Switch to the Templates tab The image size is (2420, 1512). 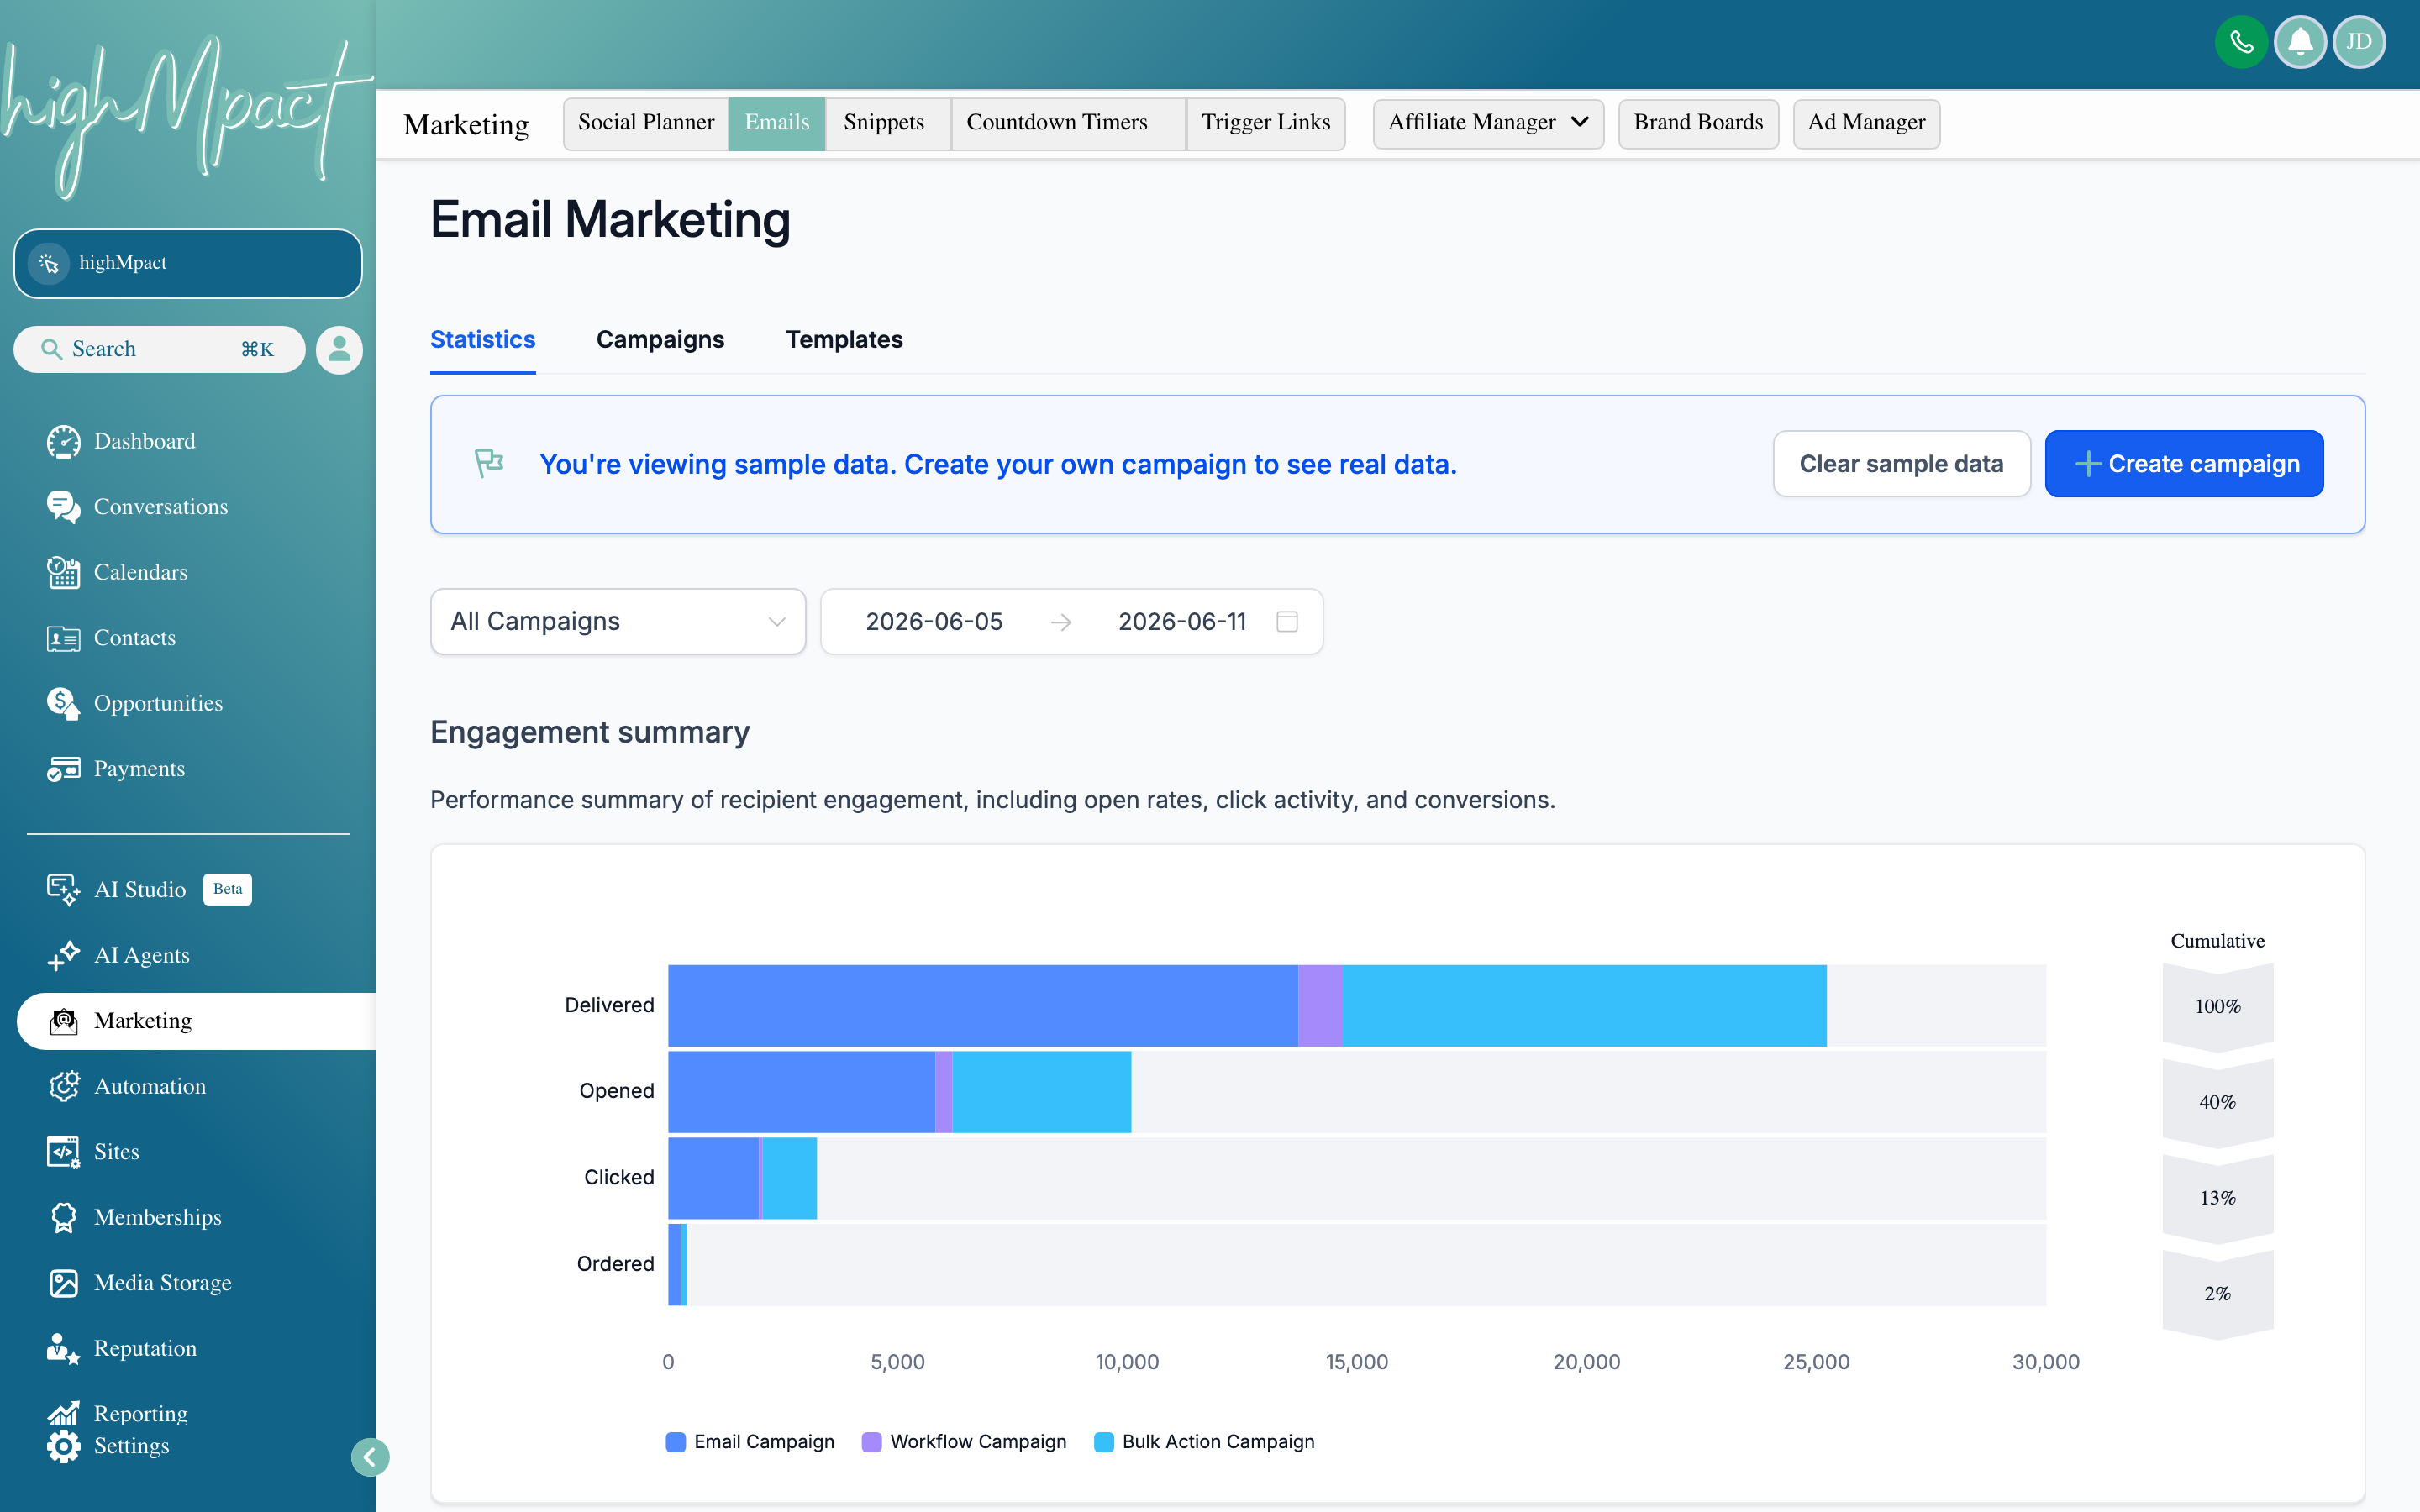click(x=844, y=340)
